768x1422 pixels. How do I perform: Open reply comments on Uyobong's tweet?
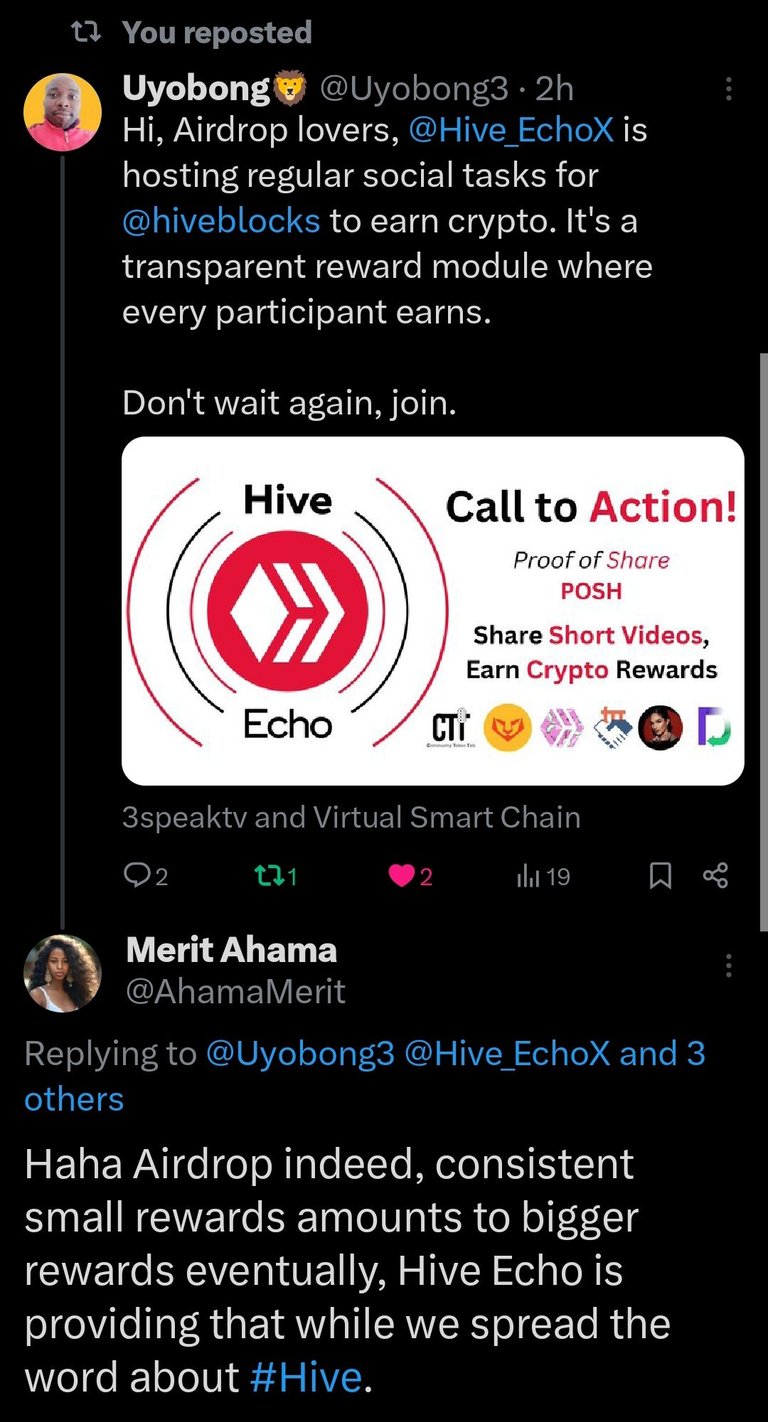146,877
